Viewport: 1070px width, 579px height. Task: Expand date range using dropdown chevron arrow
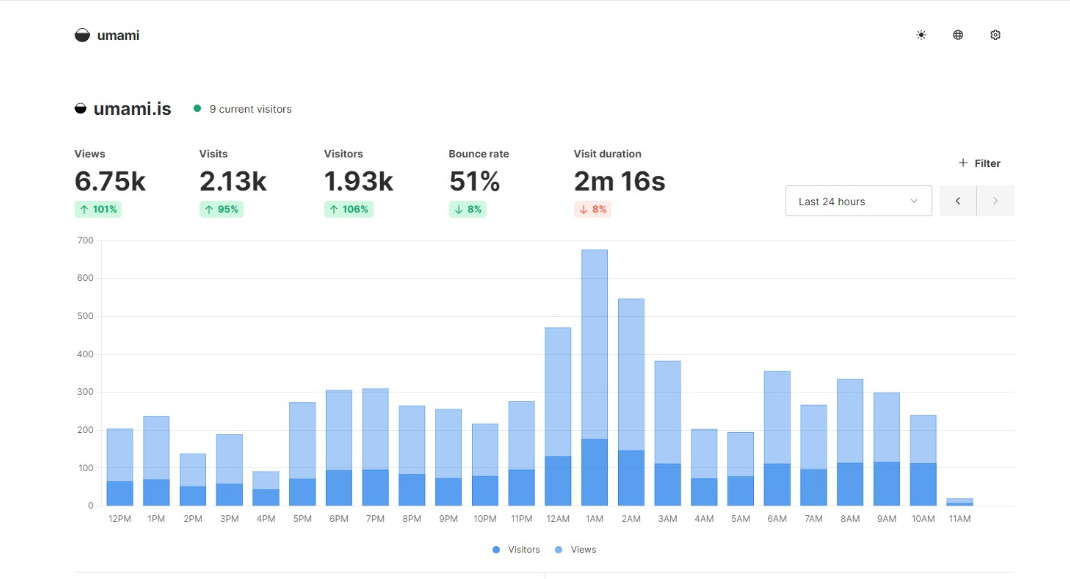[x=914, y=201]
